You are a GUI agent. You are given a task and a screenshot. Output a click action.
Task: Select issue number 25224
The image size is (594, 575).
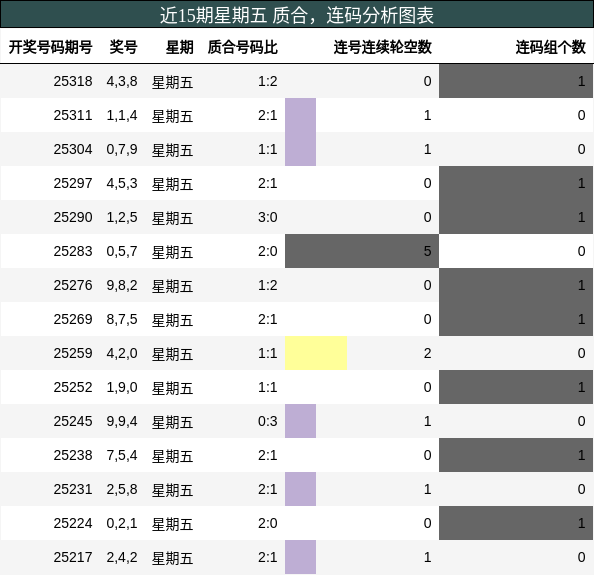(x=73, y=523)
